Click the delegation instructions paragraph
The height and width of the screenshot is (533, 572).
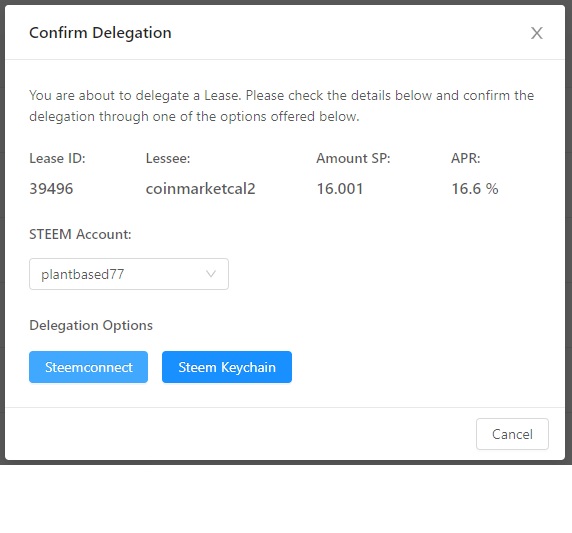282,106
